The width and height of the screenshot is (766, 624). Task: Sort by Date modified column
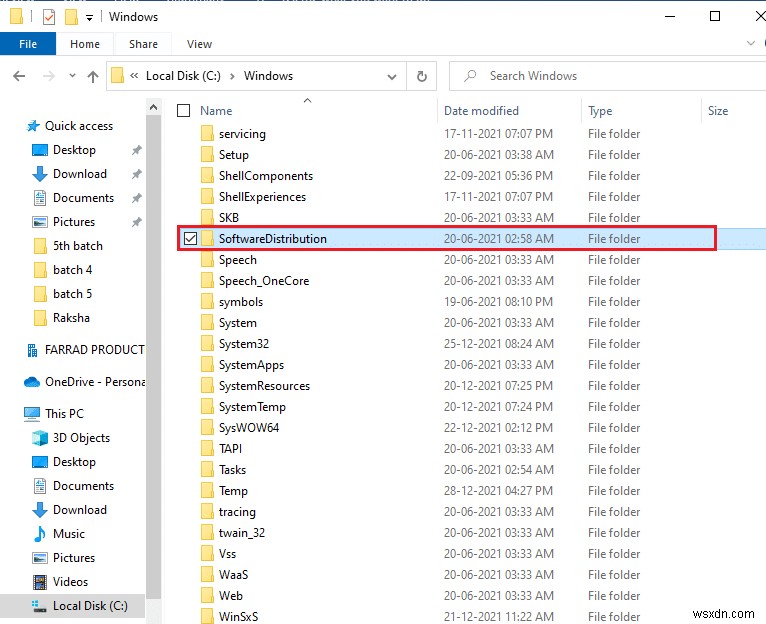tap(481, 111)
